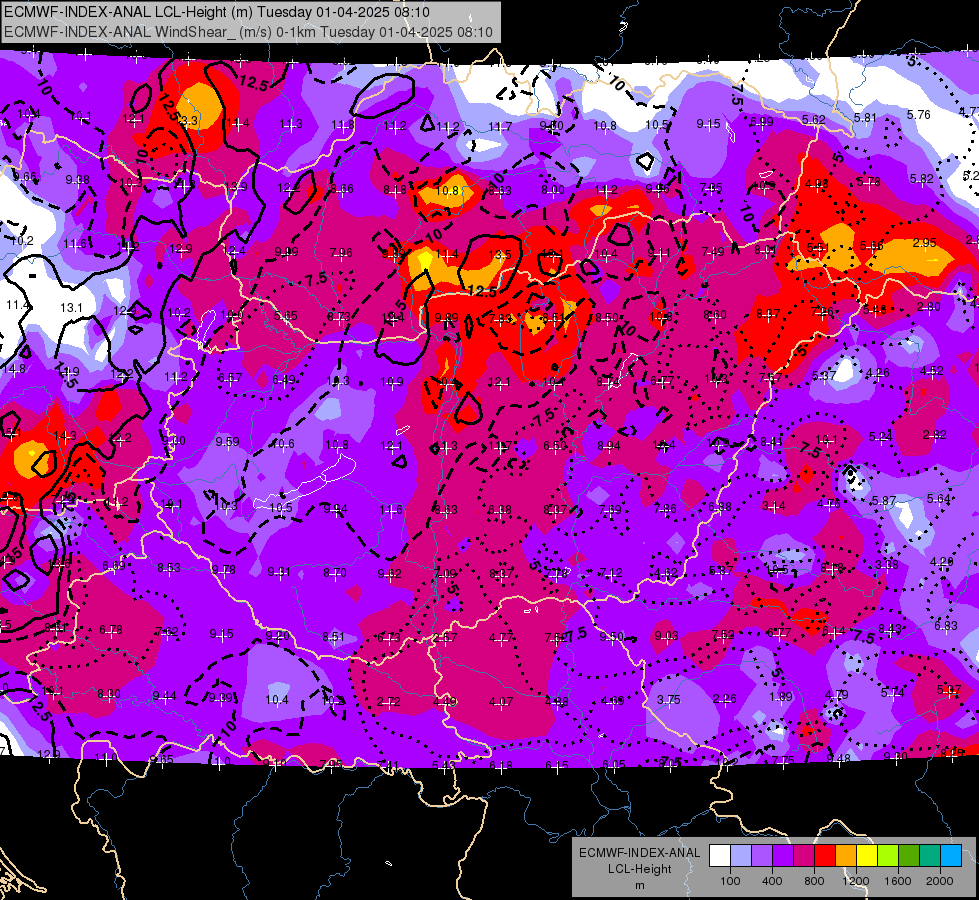
Task: Click the grid value 13.5
Action: [499, 254]
